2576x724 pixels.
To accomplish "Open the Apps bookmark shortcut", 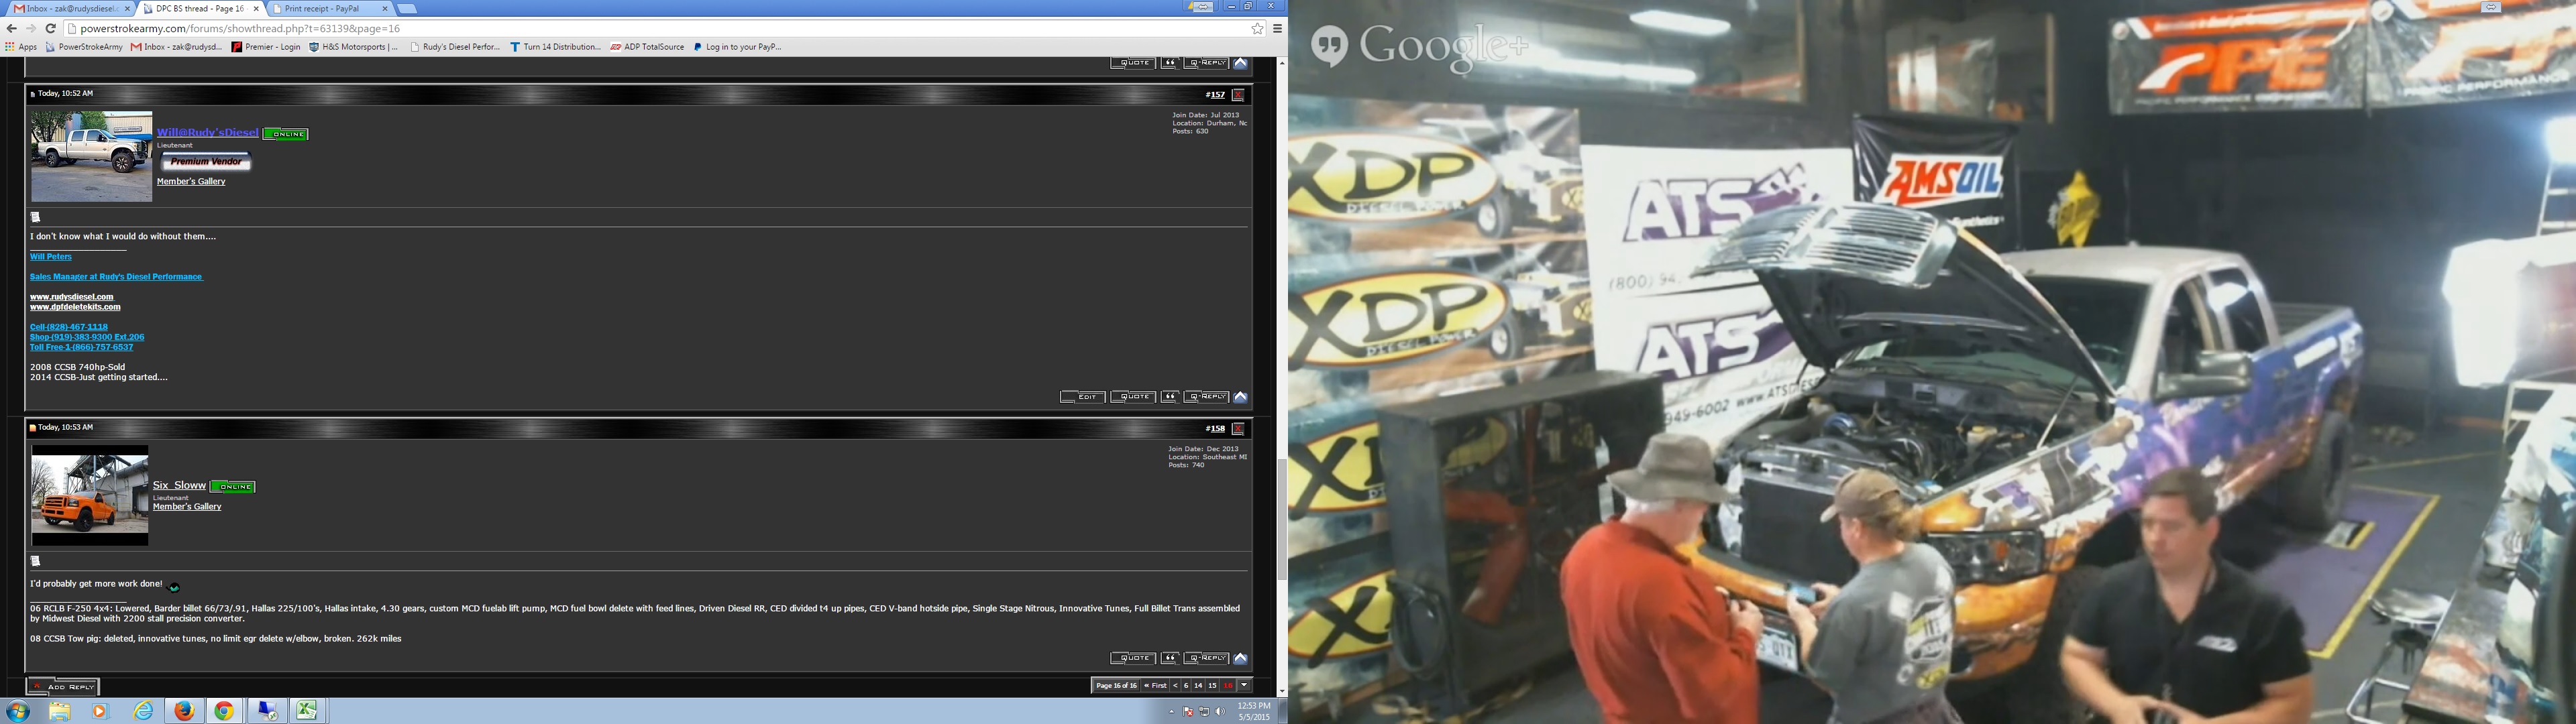I will point(21,47).
